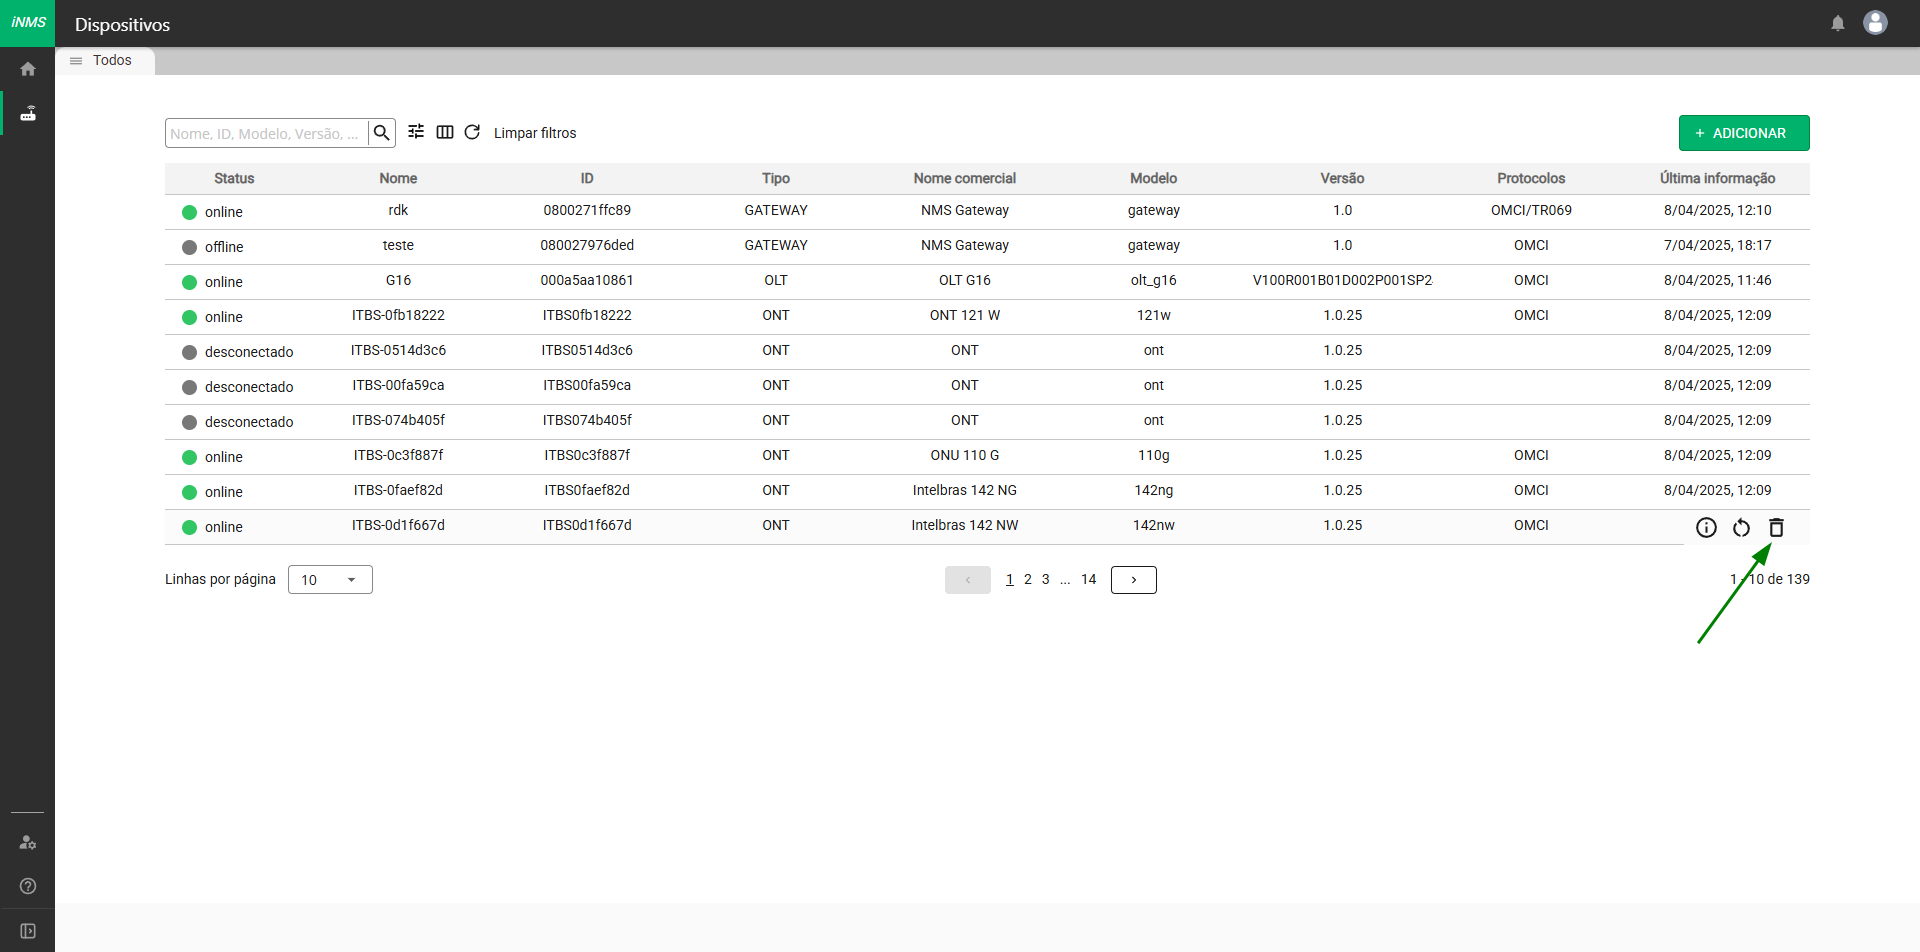Go to next page of results

(1134, 580)
